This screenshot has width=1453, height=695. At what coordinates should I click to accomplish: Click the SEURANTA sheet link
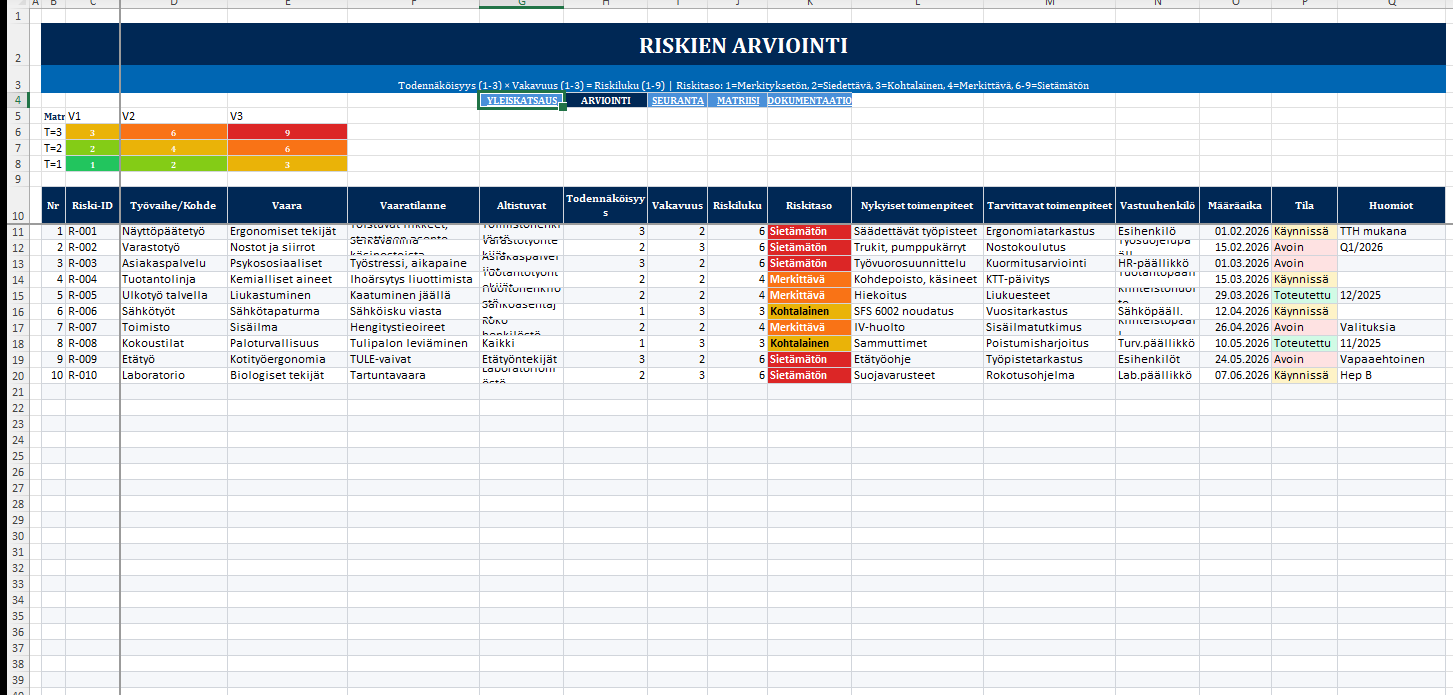[x=678, y=101]
